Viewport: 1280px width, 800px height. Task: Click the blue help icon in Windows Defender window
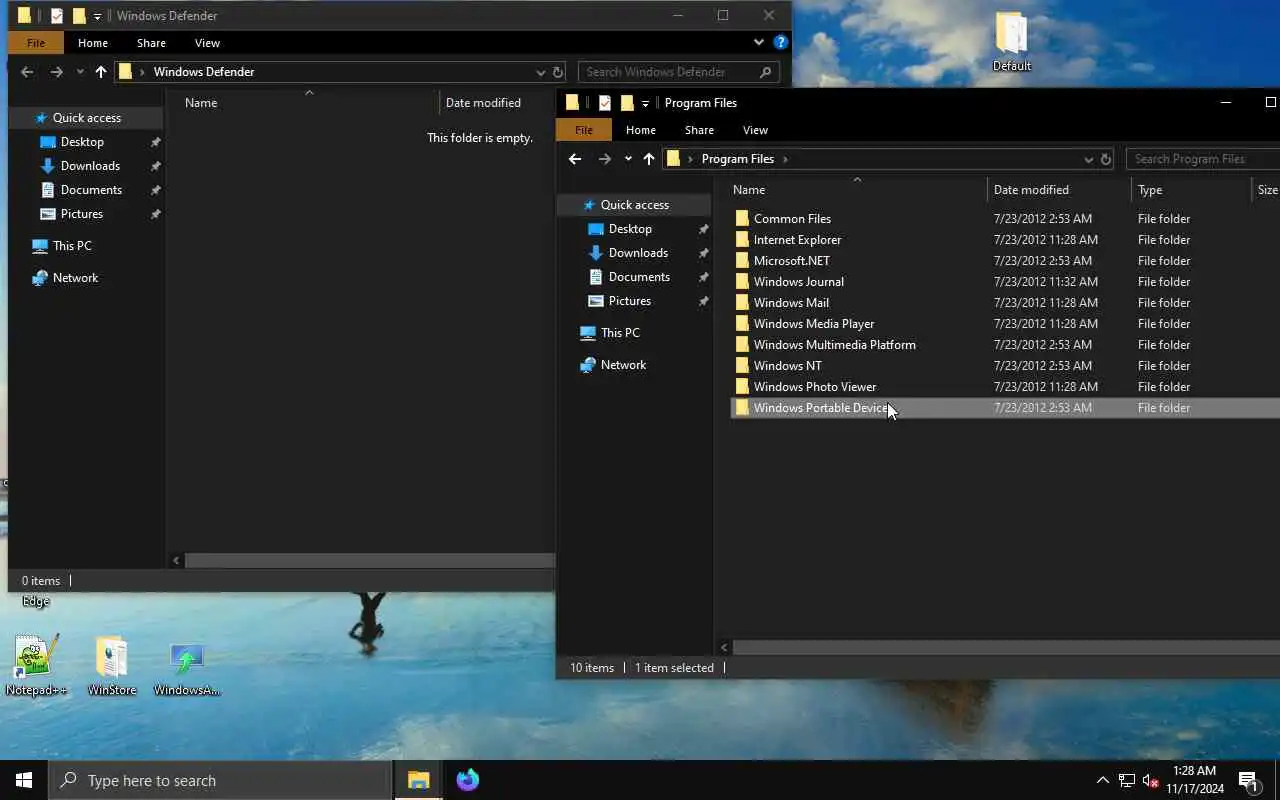781,43
